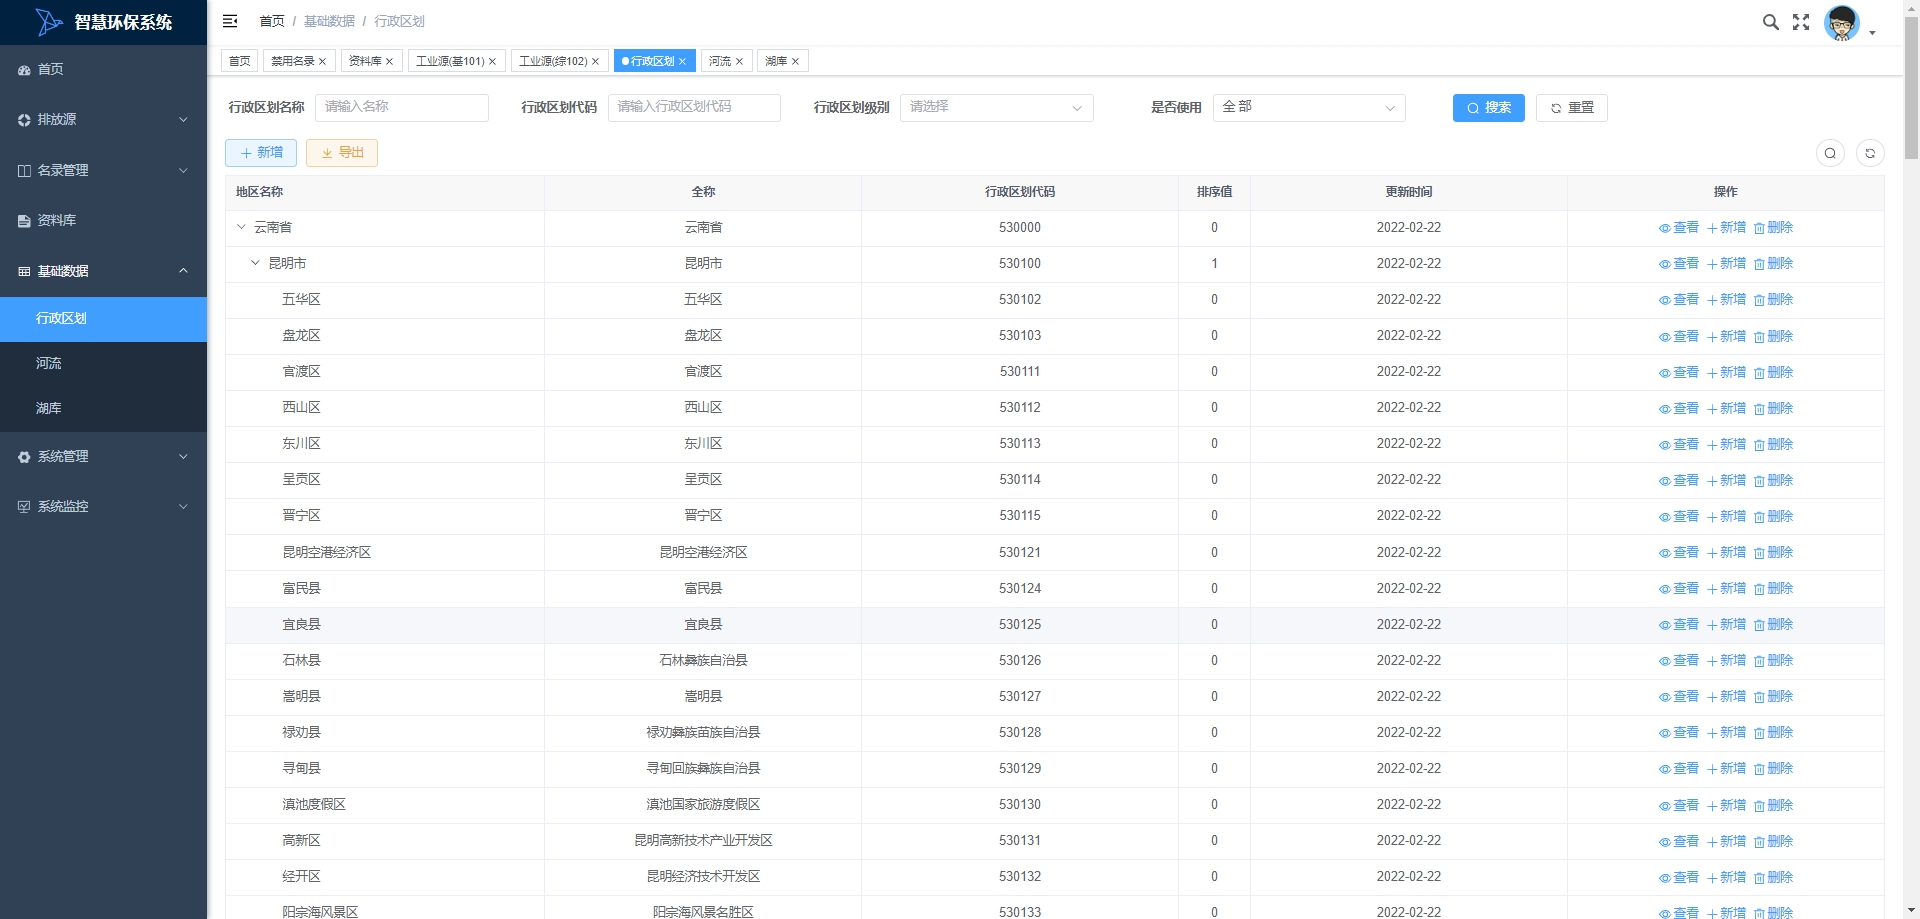
Task: Open the 是否使用 dropdown
Action: tap(1308, 107)
